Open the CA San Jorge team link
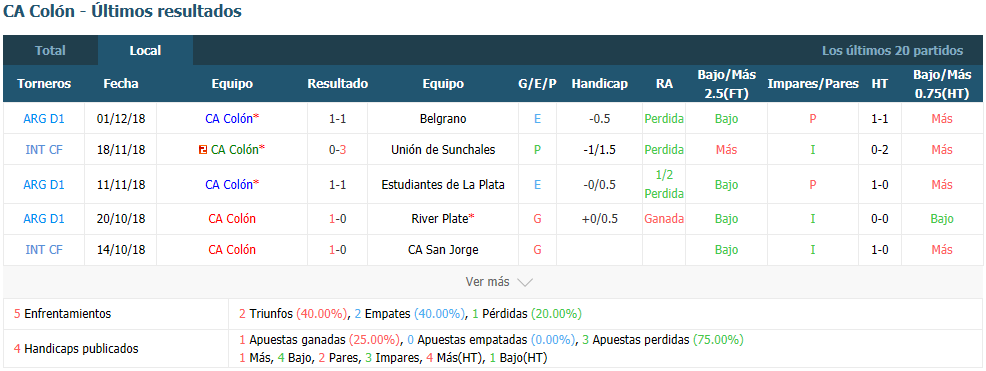Viewport: 986px width, 371px height. tap(443, 250)
